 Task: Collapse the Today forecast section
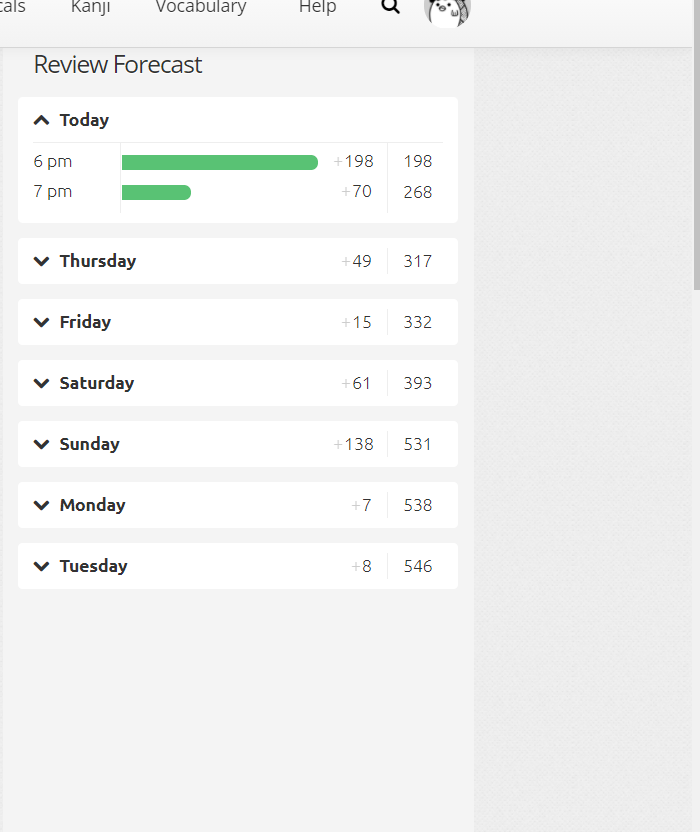tap(41, 120)
